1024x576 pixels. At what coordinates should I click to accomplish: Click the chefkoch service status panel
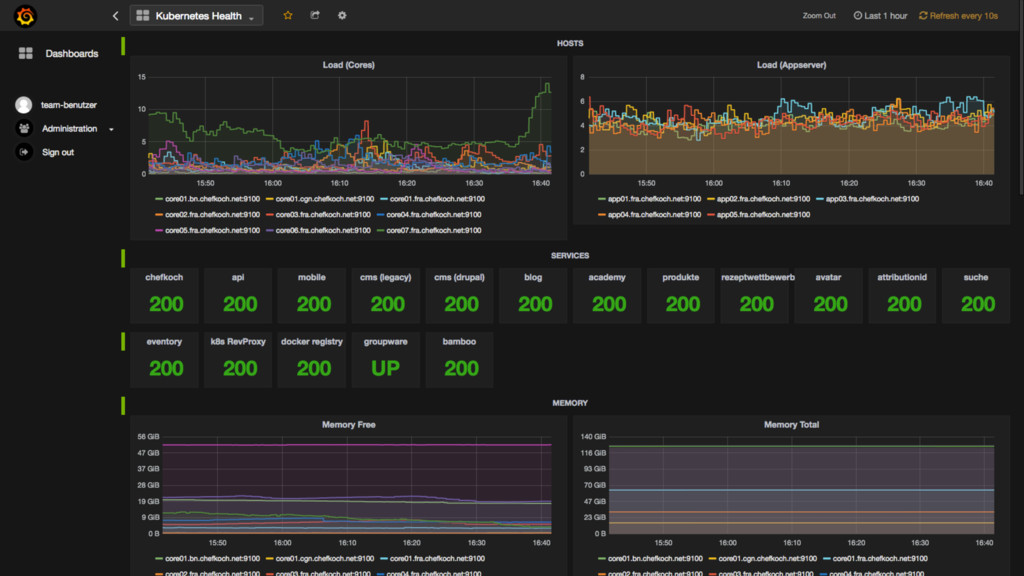coord(164,295)
